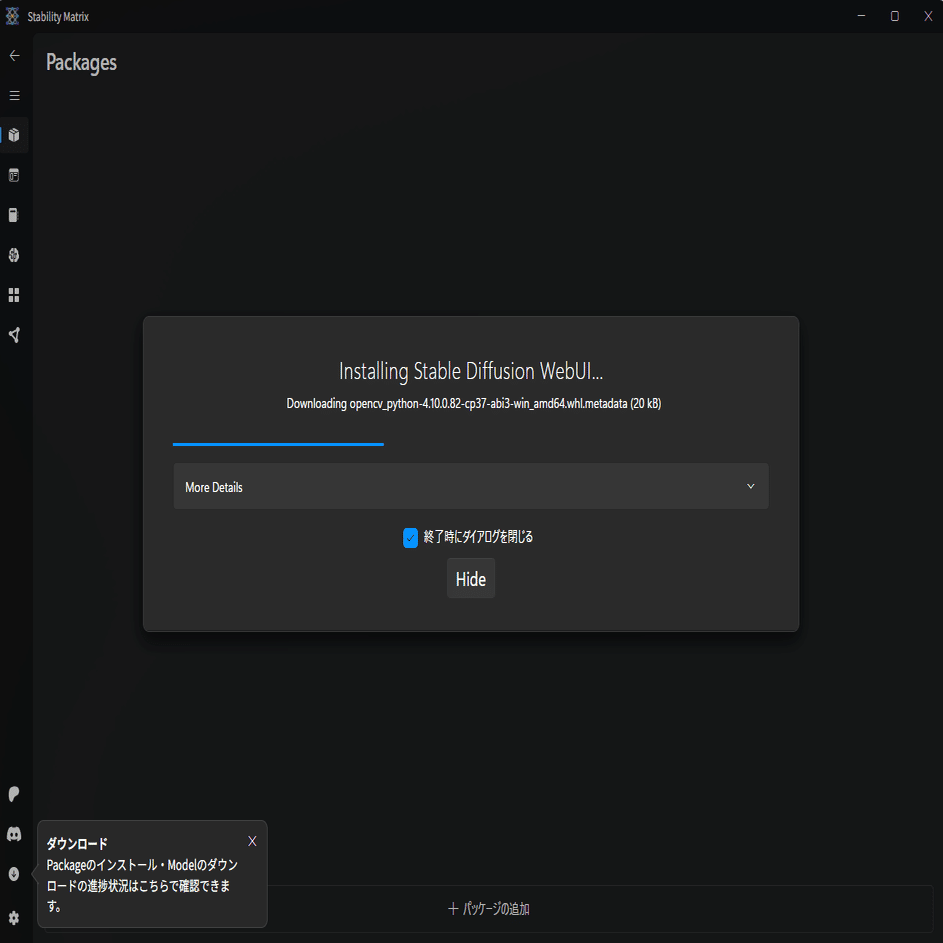The width and height of the screenshot is (943, 943).
Task: Click the Packages page heading
Action: [81, 63]
